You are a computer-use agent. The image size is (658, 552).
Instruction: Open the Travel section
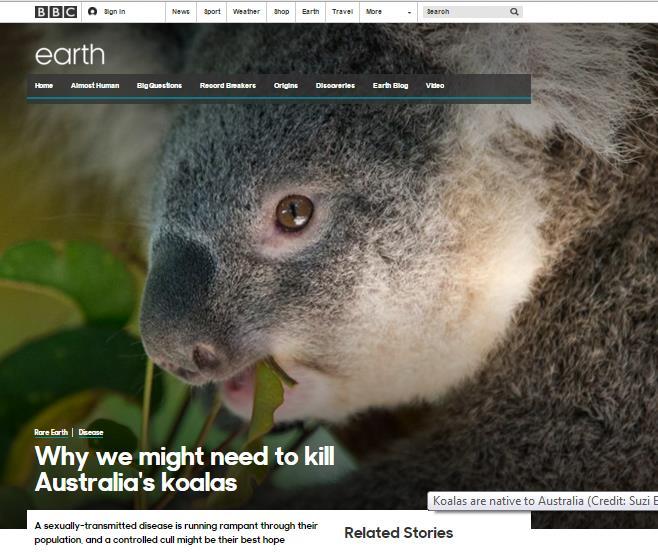[342, 12]
